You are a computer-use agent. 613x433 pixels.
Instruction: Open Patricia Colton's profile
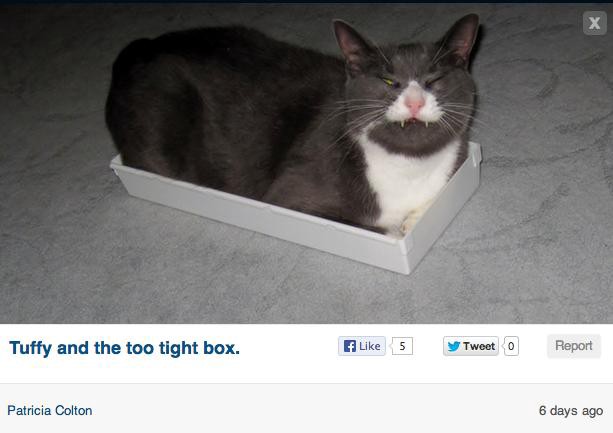[50, 410]
